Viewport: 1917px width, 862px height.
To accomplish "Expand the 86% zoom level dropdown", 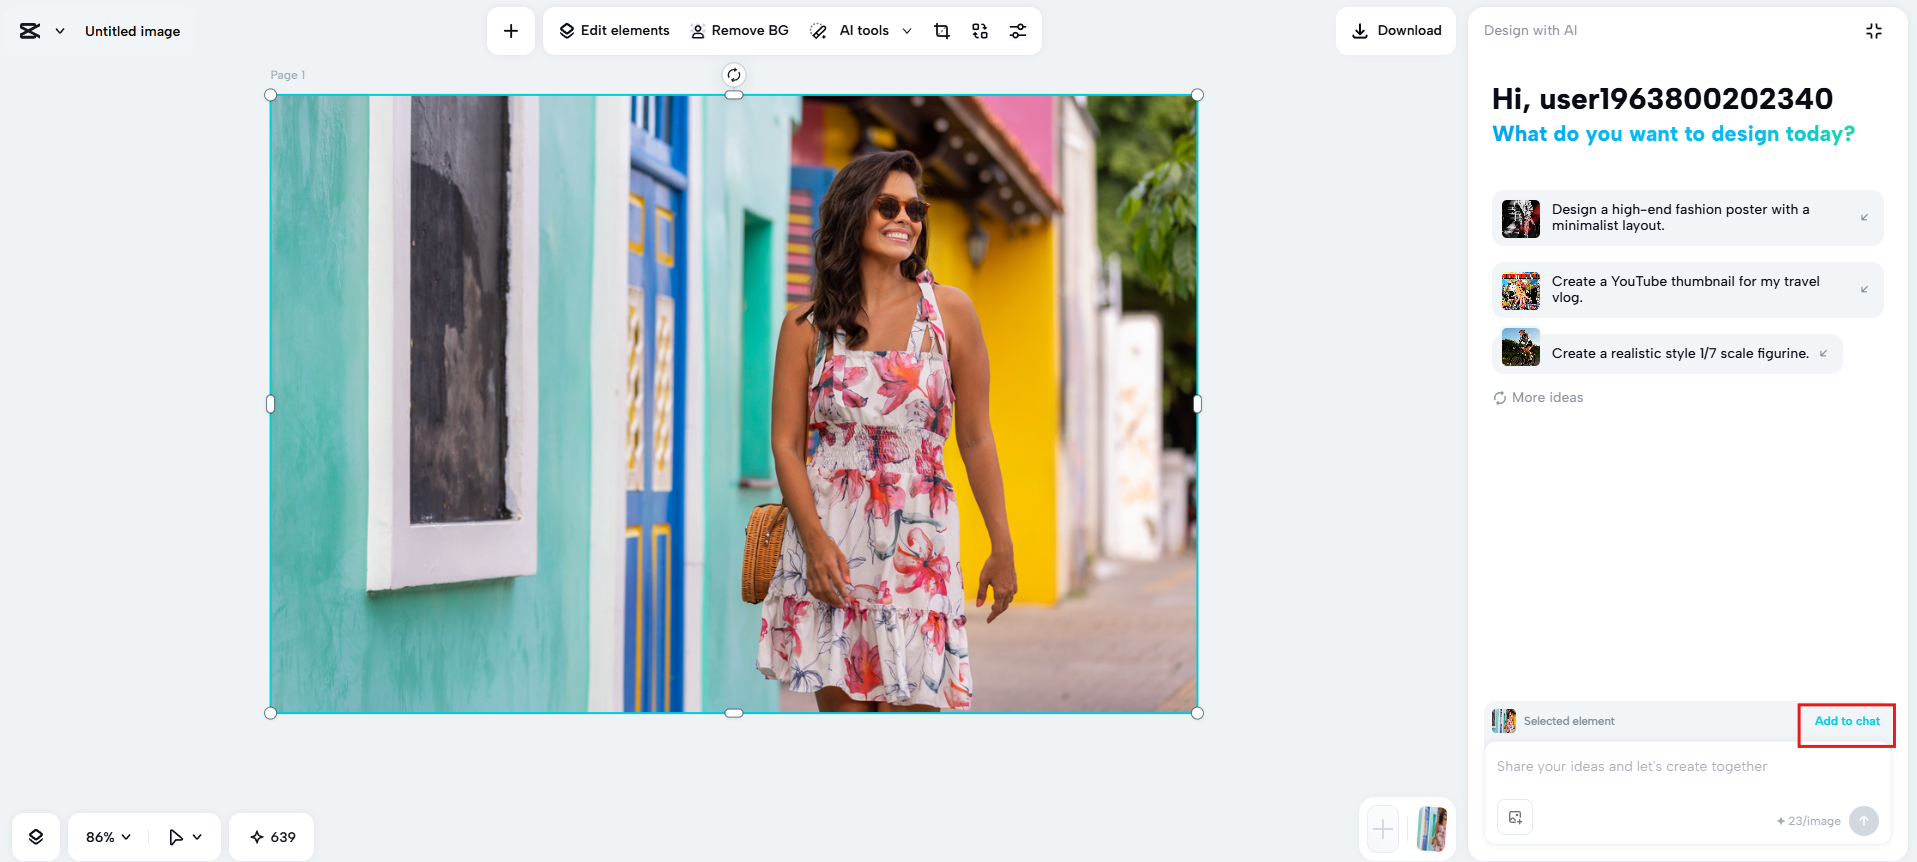I will click(108, 837).
